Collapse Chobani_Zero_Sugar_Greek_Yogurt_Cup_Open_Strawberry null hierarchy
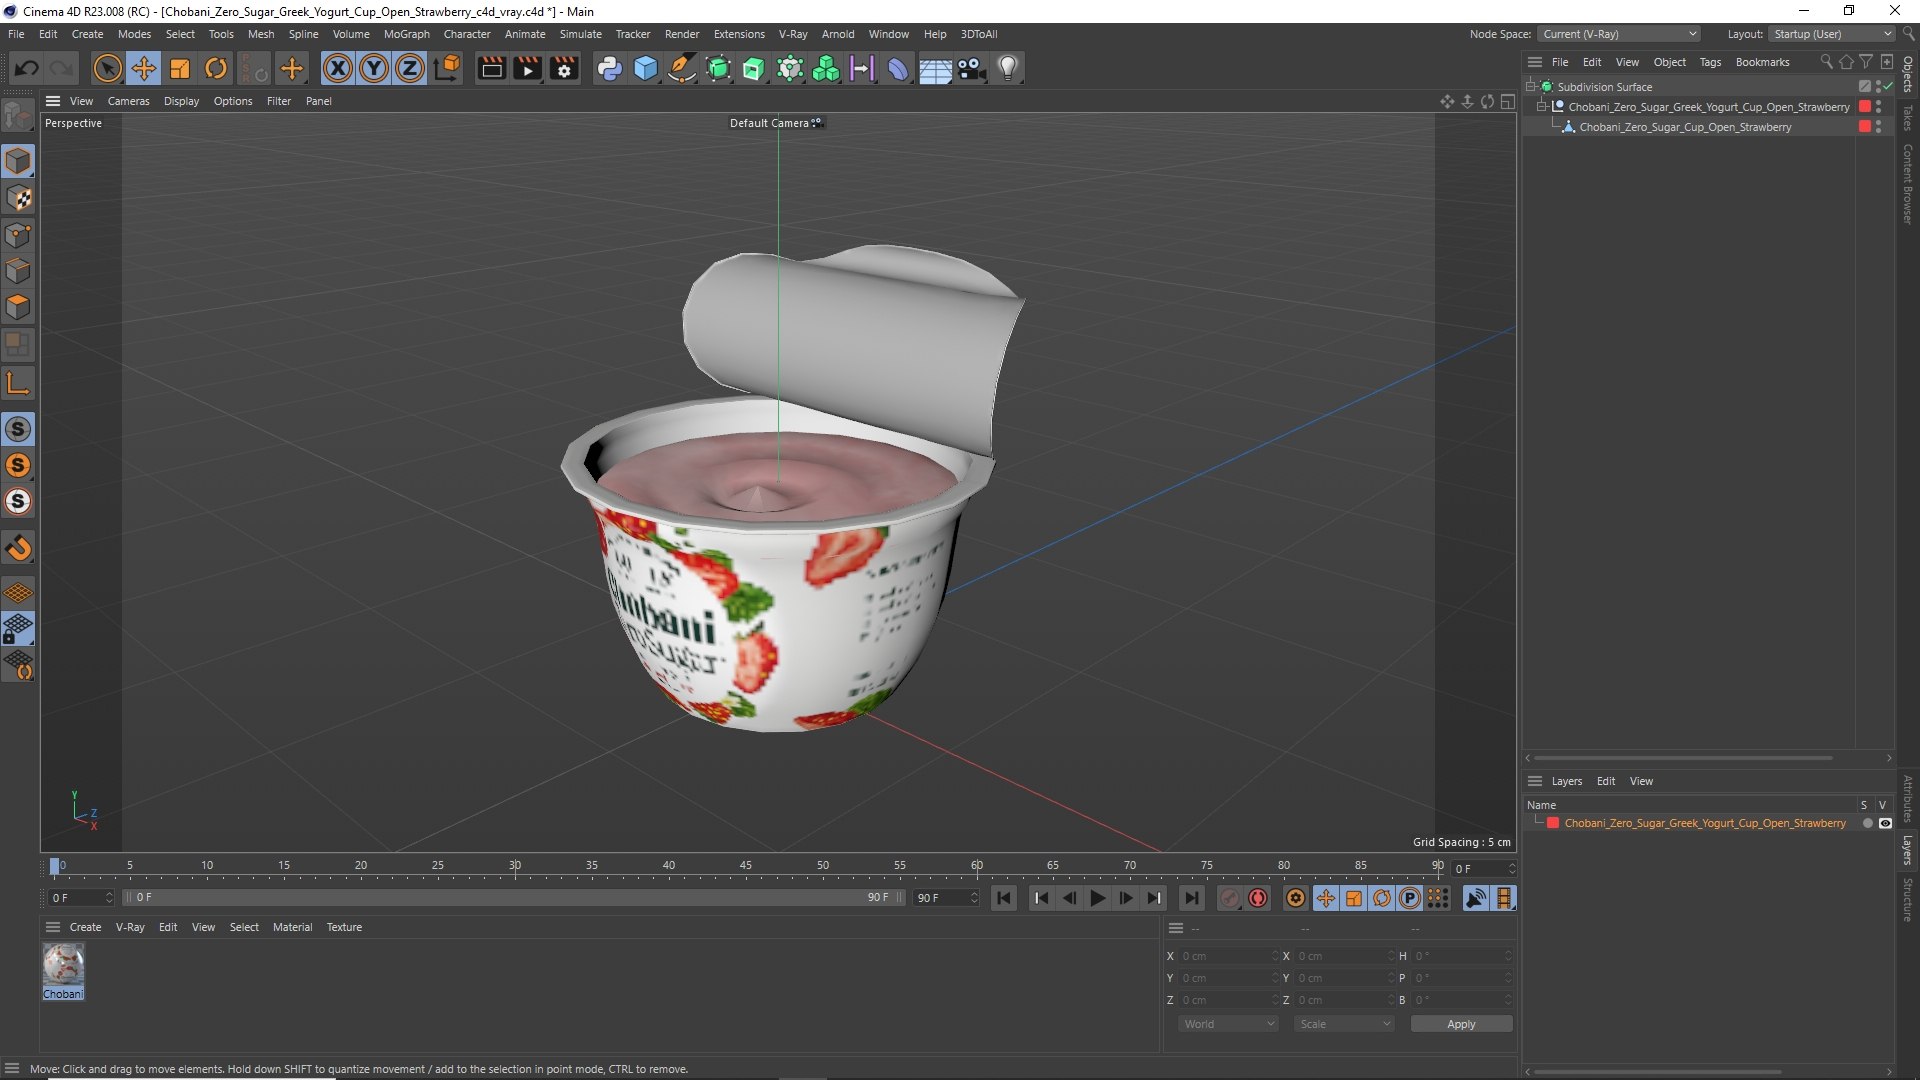The image size is (1920, 1080). (1541, 107)
